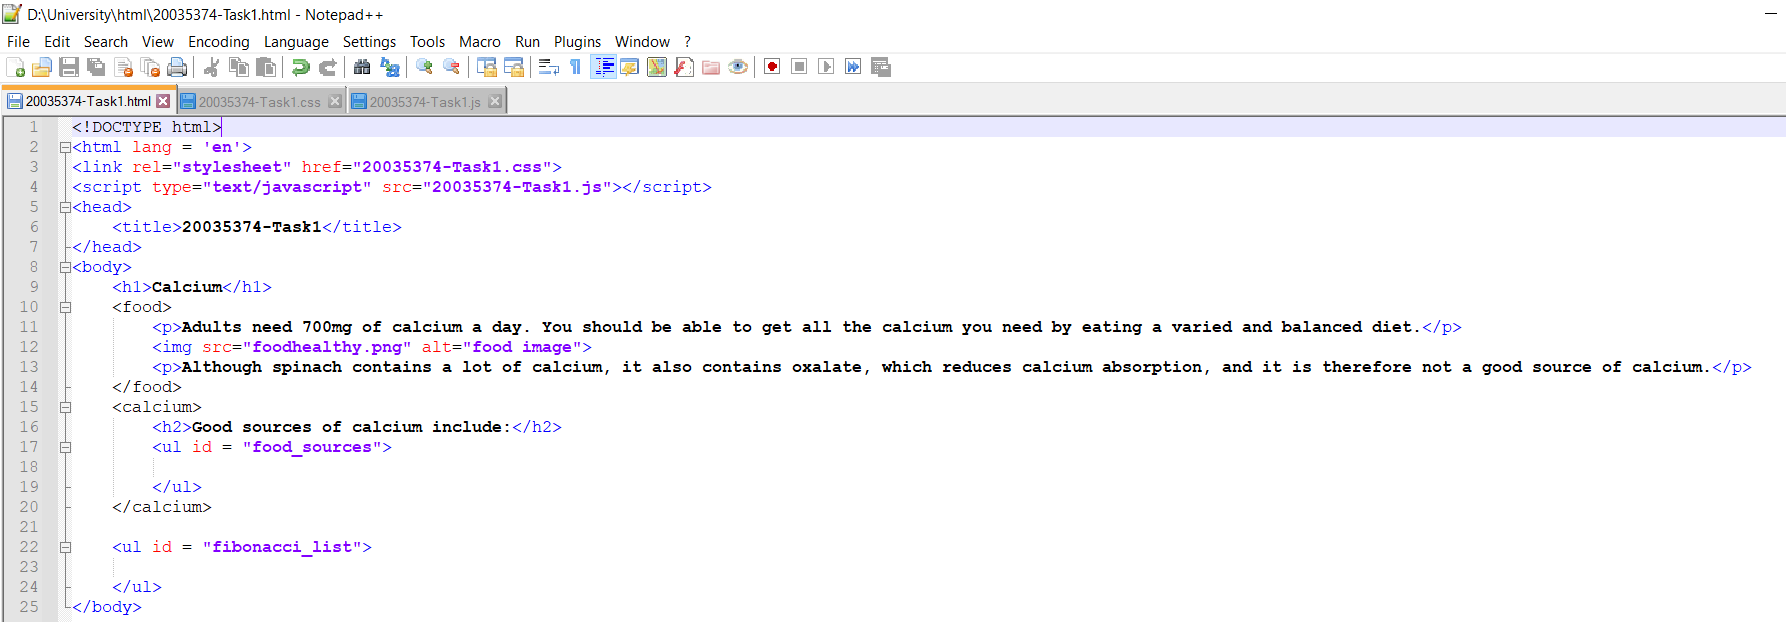Click 'text/javascript' attribute value
This screenshot has width=1786, height=622.
click(287, 187)
